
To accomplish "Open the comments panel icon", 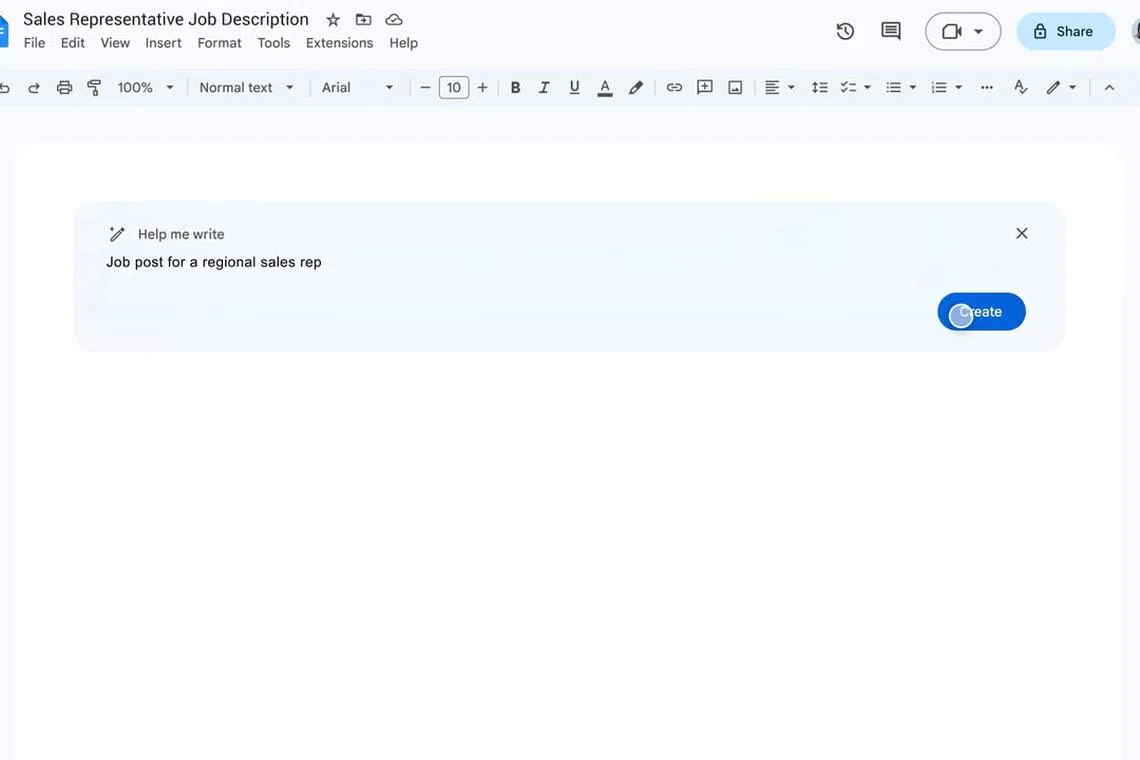I will (890, 31).
